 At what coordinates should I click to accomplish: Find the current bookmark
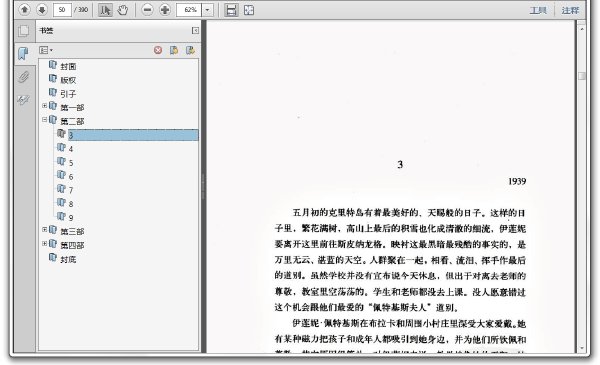pos(190,50)
